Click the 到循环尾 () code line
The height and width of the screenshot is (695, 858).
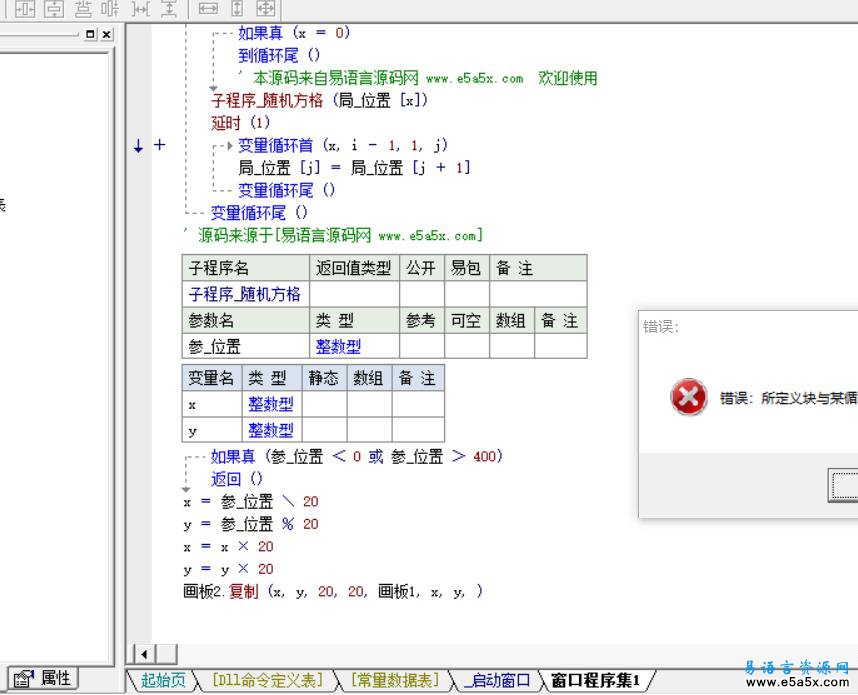pos(279,55)
